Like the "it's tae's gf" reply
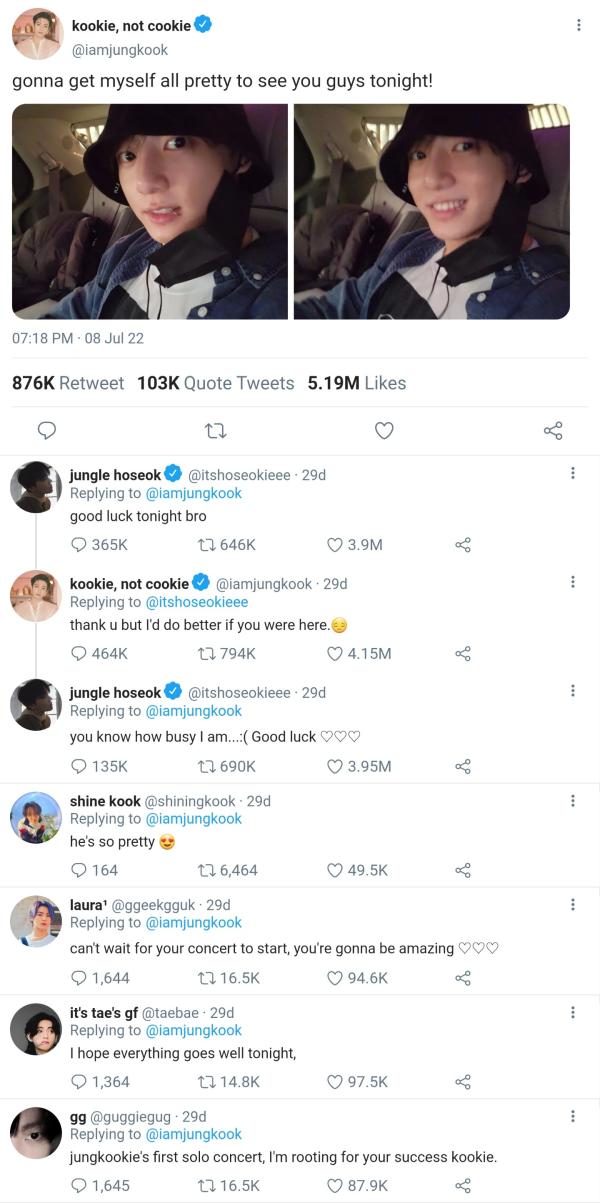Viewport: 600px width, 1203px height. coord(336,1082)
